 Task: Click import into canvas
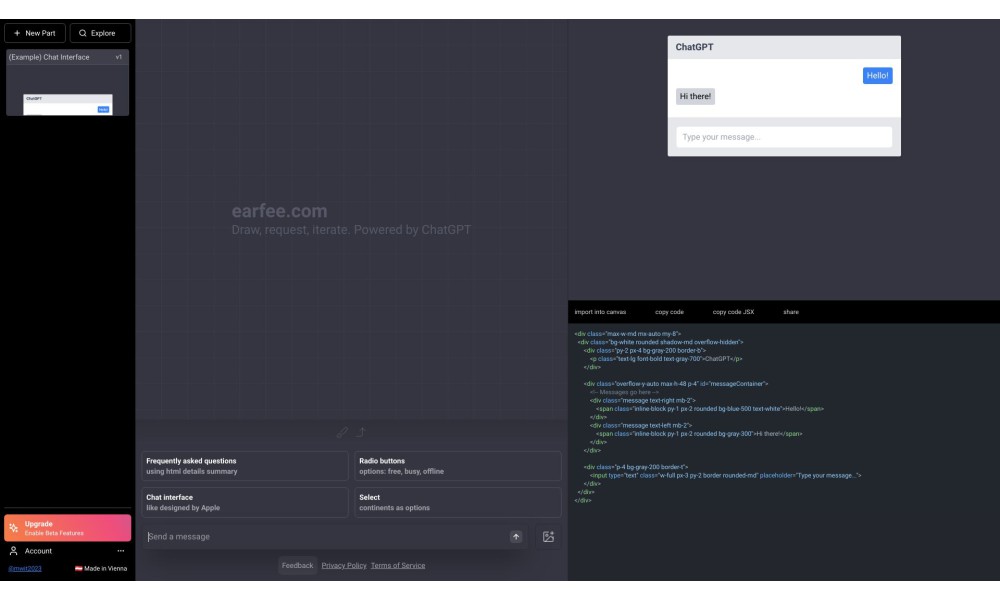(600, 312)
